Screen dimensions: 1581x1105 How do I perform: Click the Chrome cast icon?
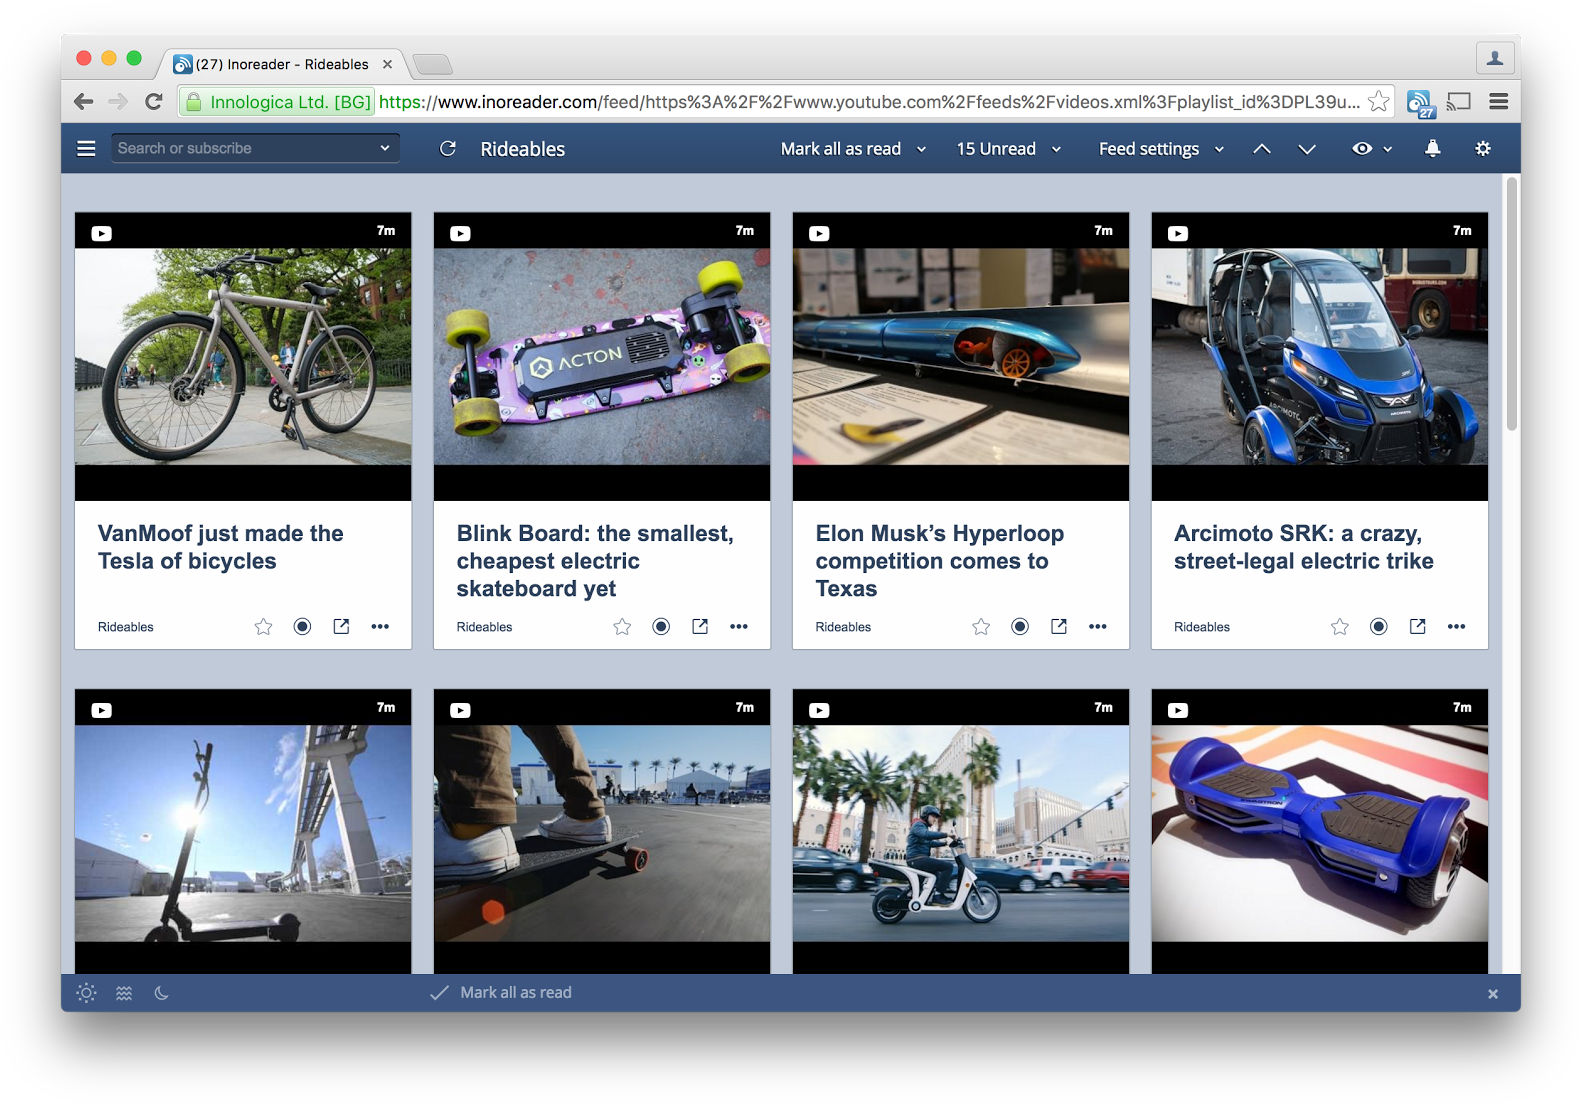[1459, 101]
